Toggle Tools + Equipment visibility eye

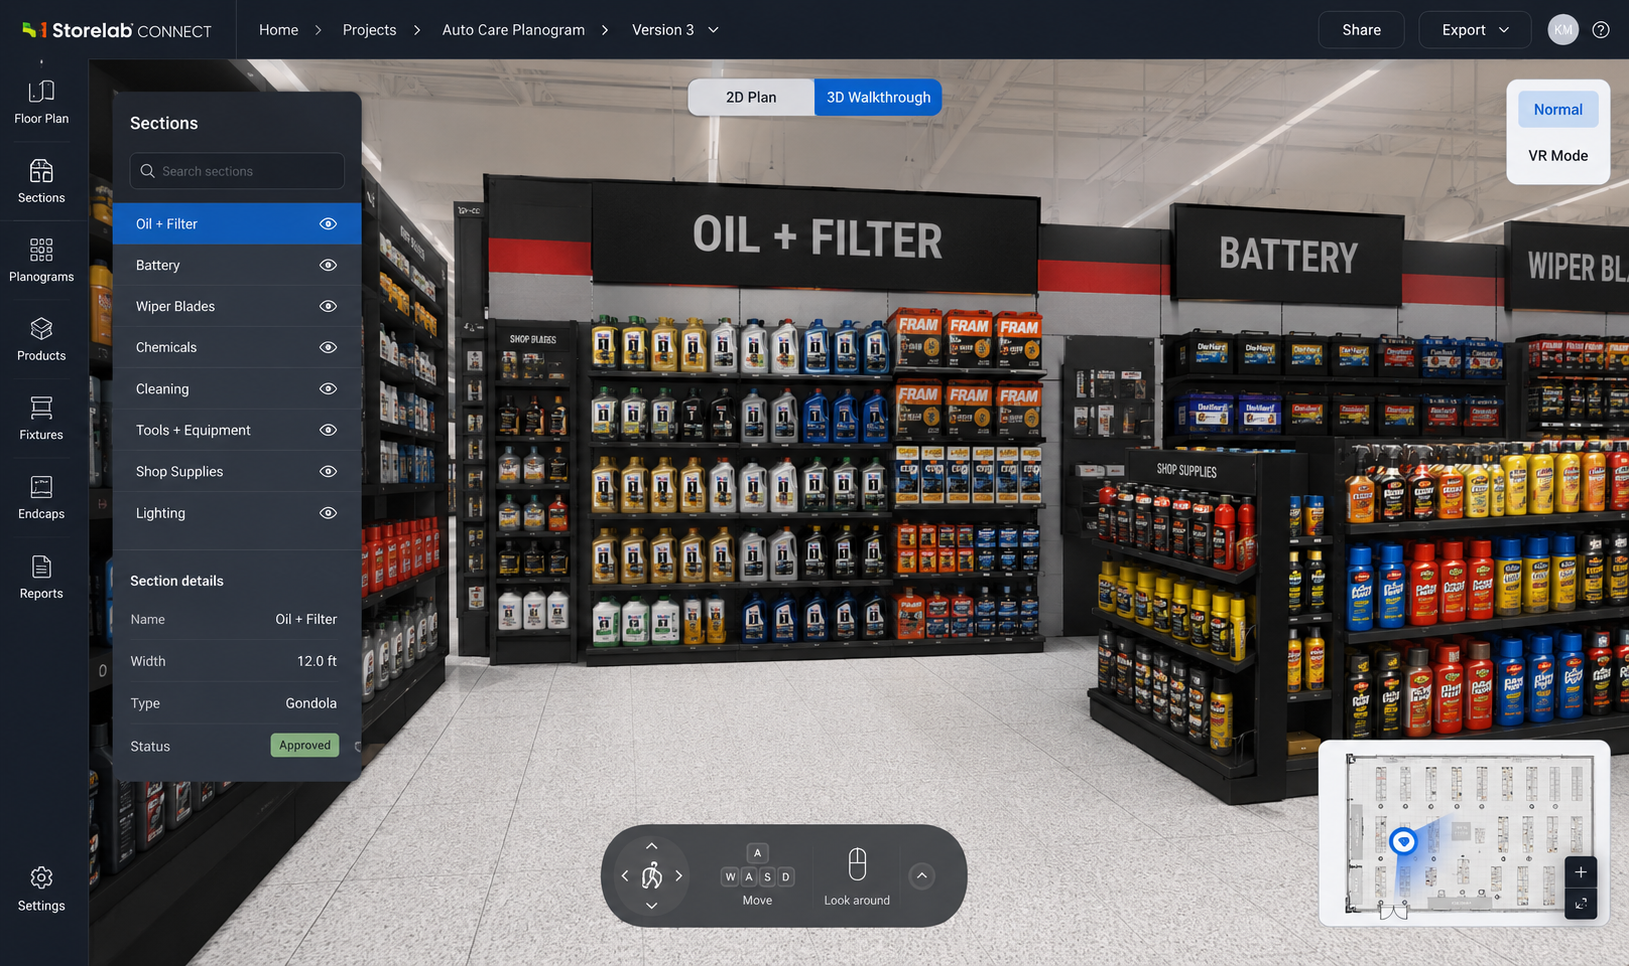click(328, 430)
